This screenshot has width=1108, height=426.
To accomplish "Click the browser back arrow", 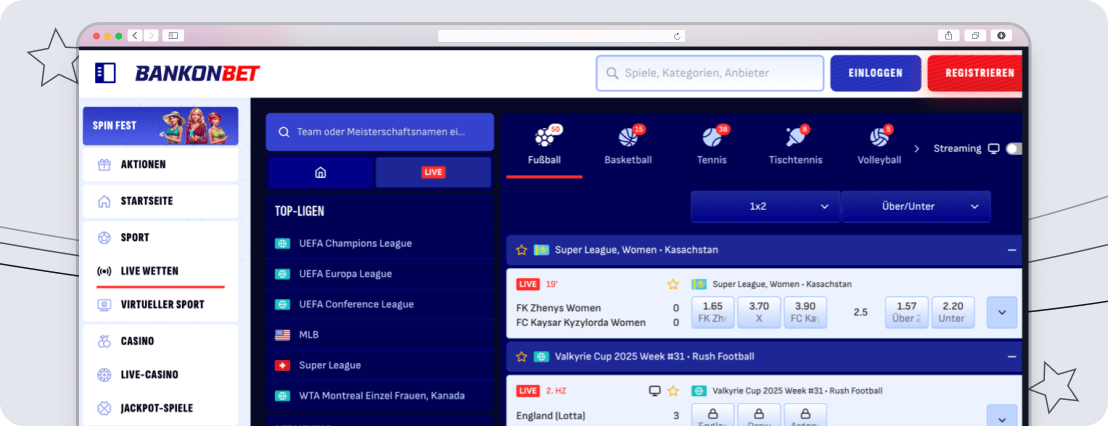I will click(135, 35).
